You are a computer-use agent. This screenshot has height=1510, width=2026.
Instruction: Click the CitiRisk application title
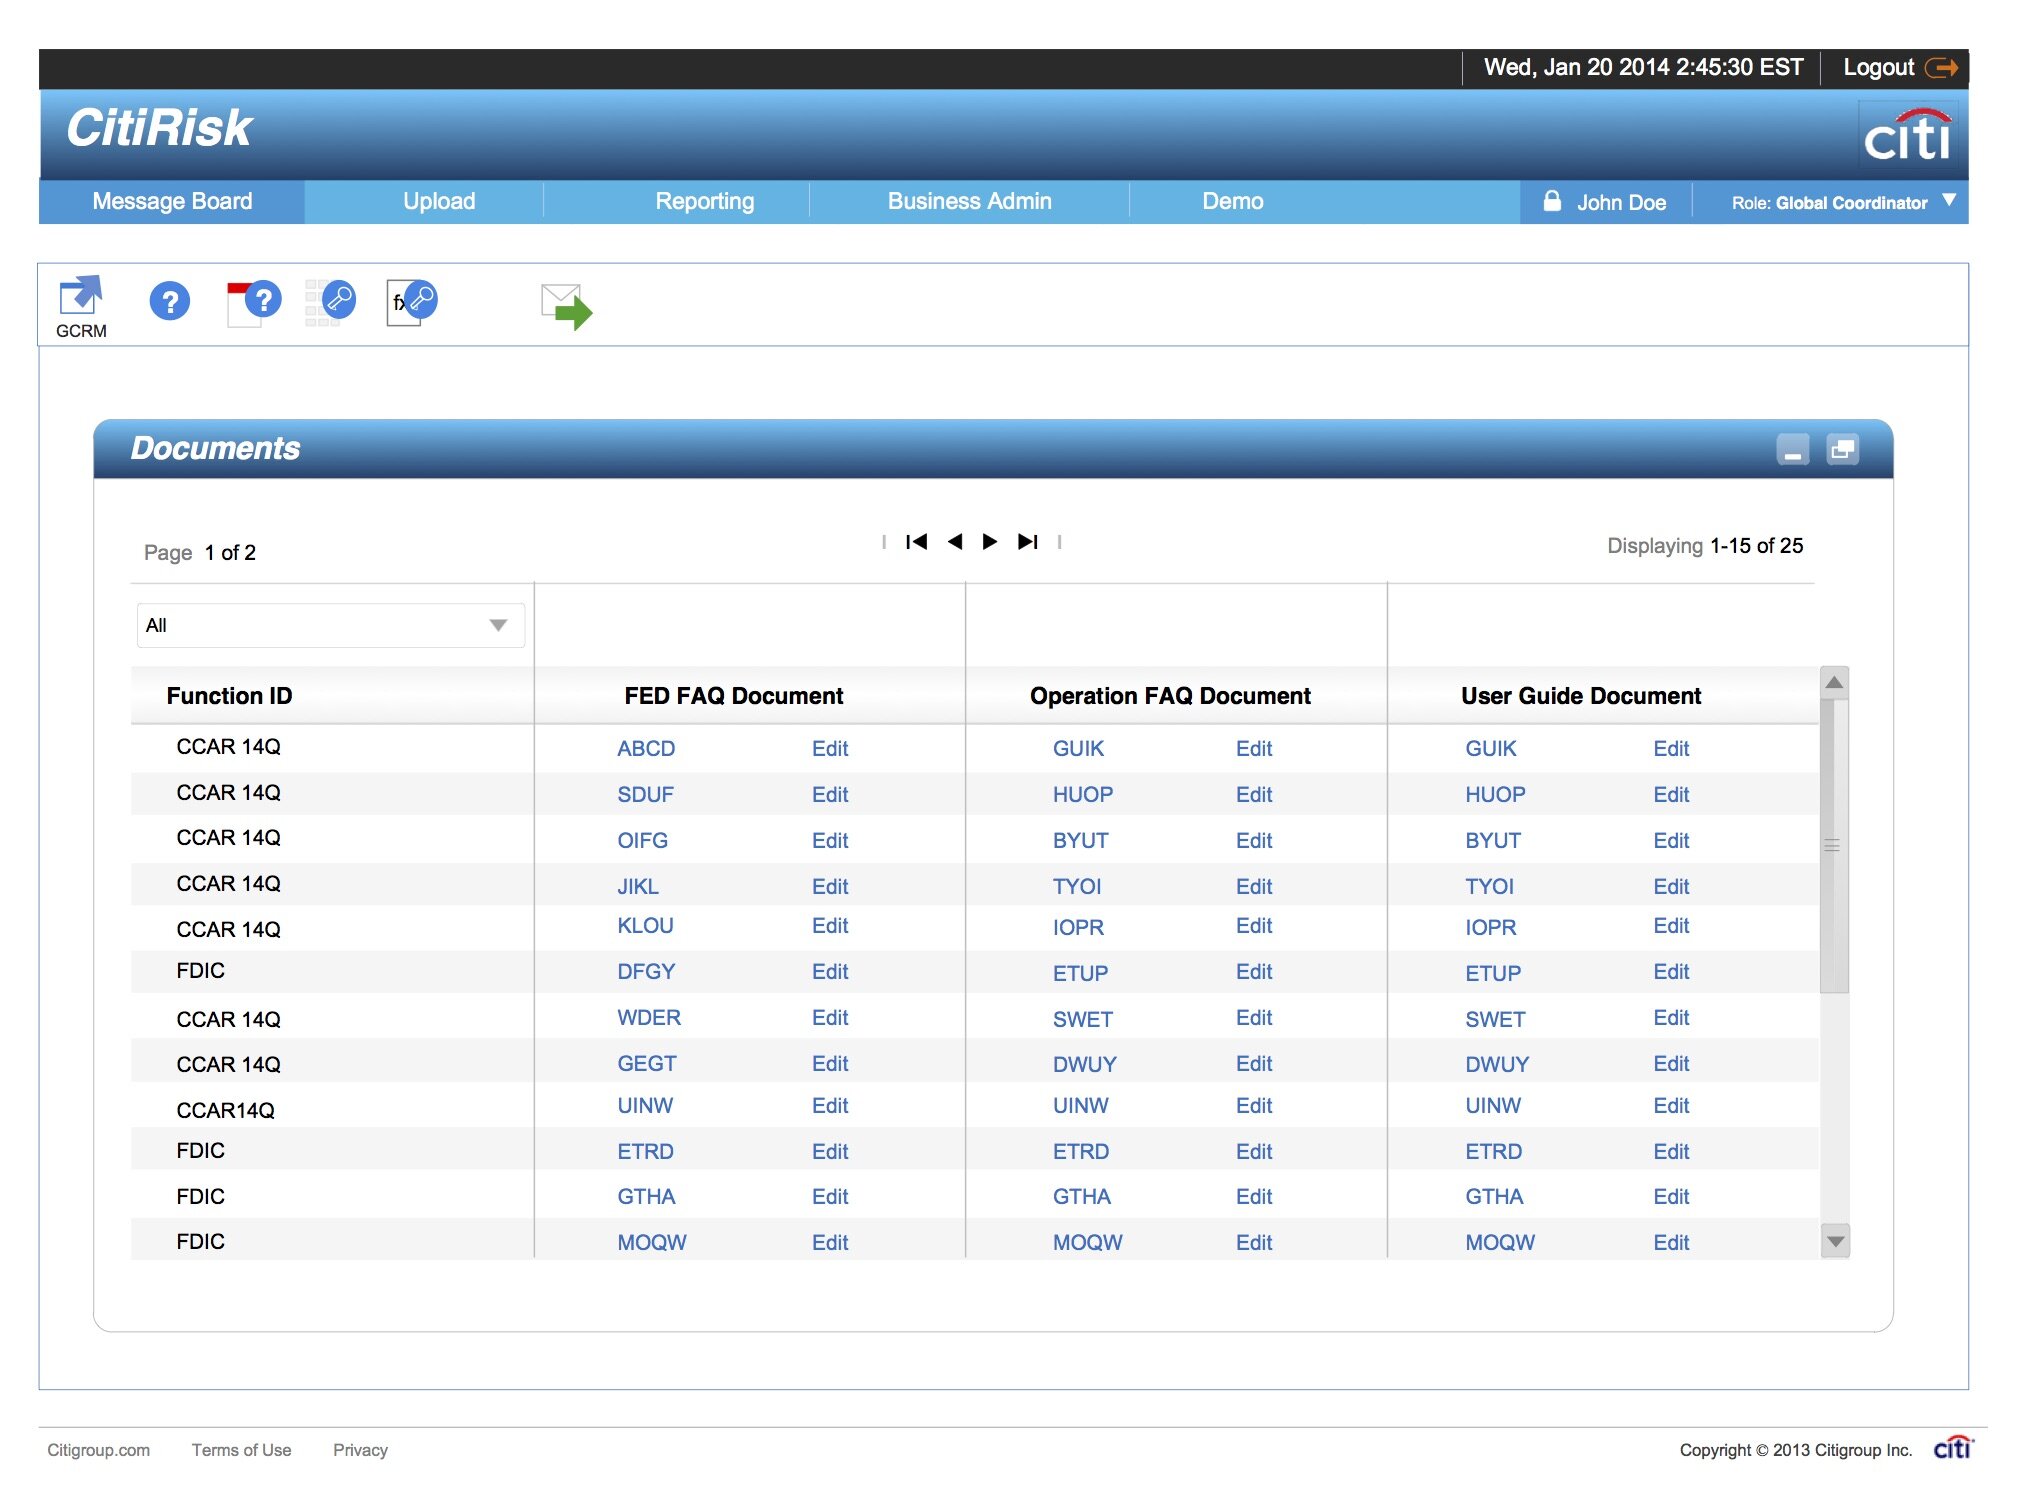[x=159, y=128]
